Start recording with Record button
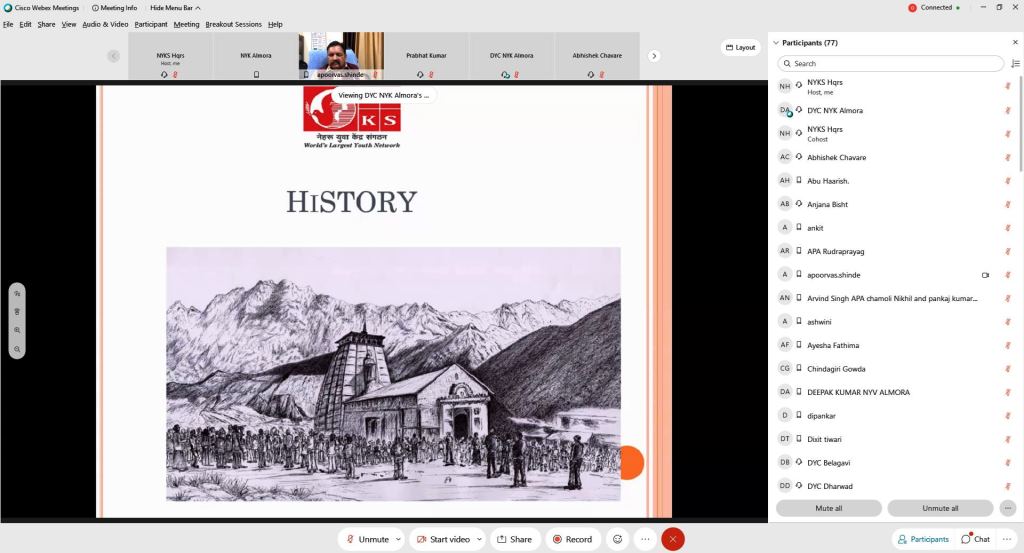 tap(572, 539)
